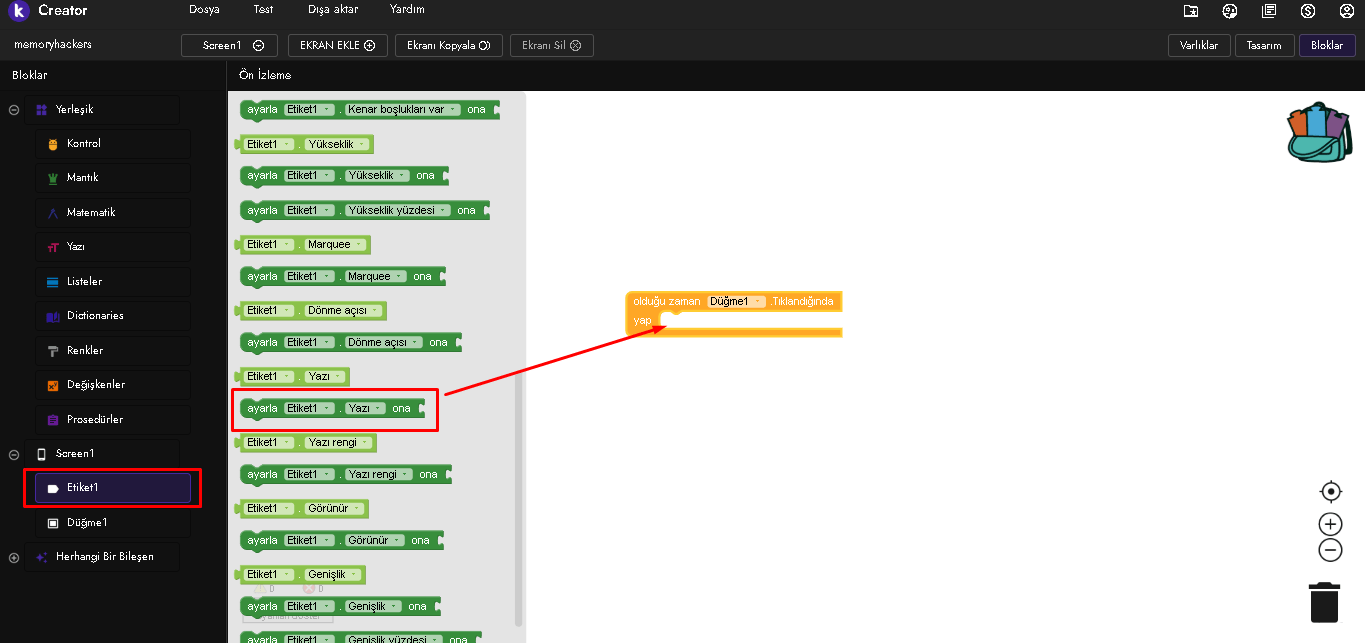
Task: Open the Prosedürler blocks category
Action: point(112,420)
